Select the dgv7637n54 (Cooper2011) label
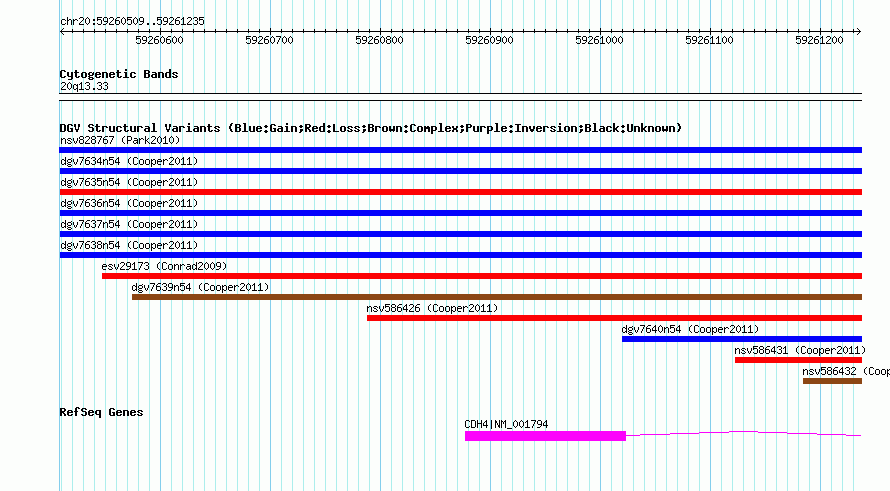 (129, 224)
